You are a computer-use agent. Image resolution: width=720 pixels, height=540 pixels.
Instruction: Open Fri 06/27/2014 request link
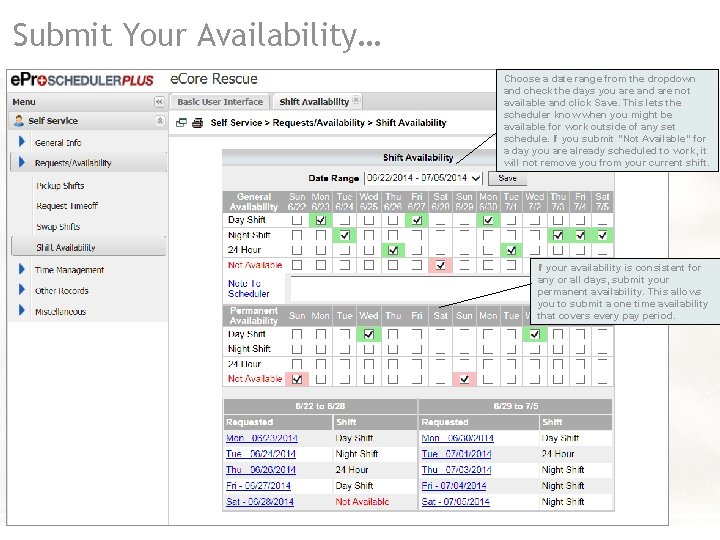point(258,486)
